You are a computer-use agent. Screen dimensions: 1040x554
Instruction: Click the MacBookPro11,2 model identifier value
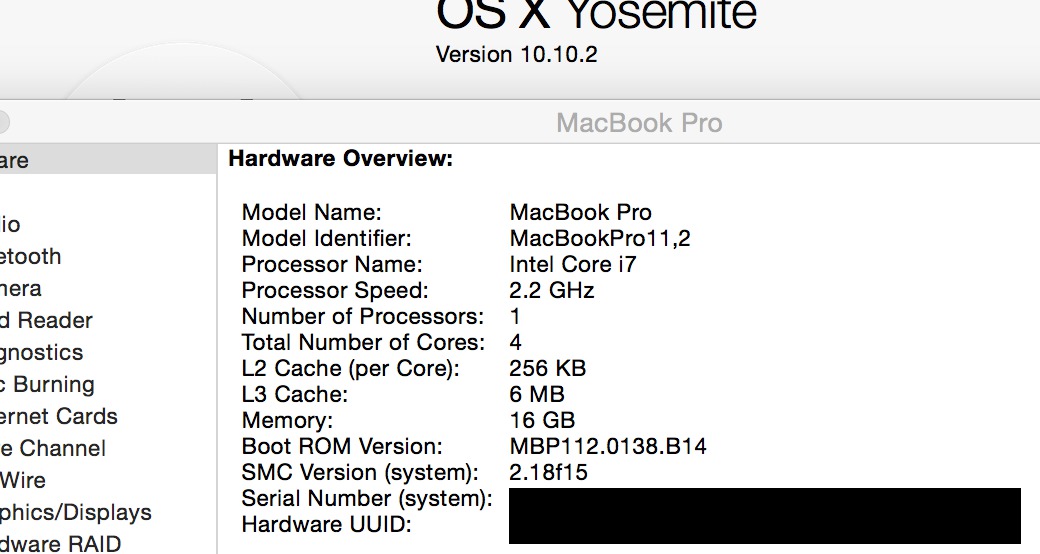[x=600, y=238]
